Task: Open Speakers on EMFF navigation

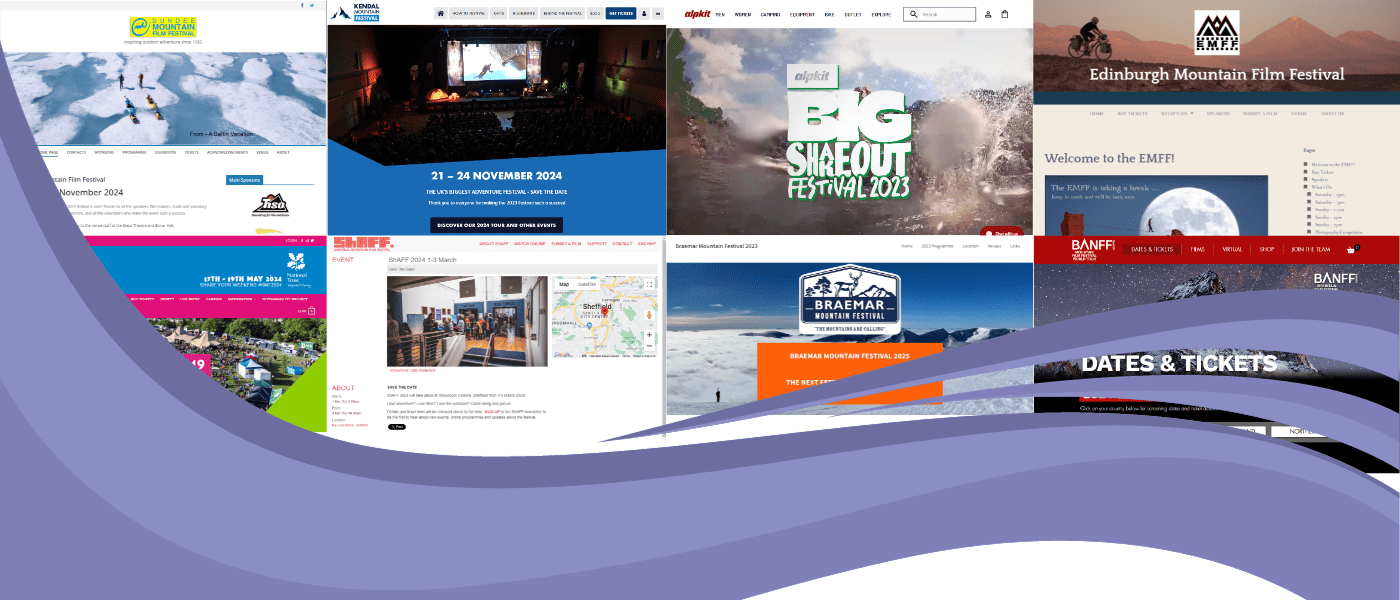Action: pos(1218,113)
